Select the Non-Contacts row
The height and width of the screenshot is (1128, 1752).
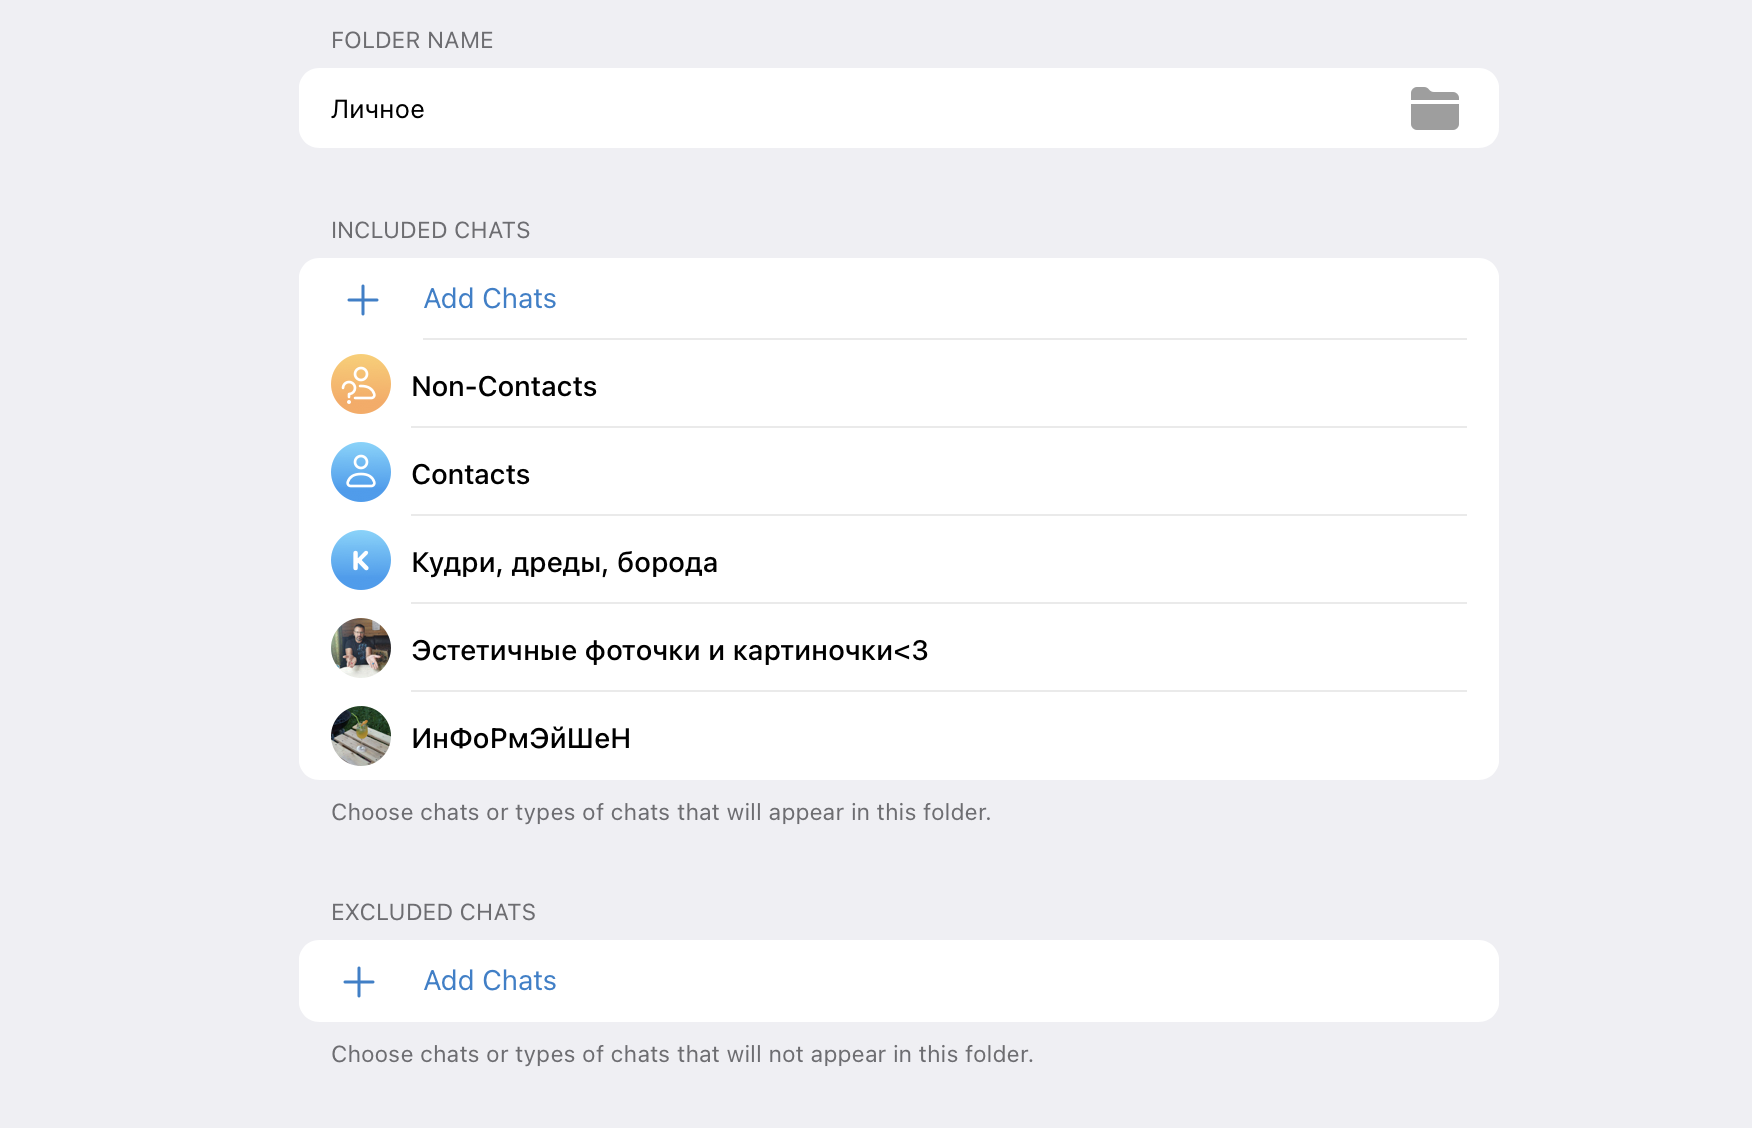click(898, 386)
